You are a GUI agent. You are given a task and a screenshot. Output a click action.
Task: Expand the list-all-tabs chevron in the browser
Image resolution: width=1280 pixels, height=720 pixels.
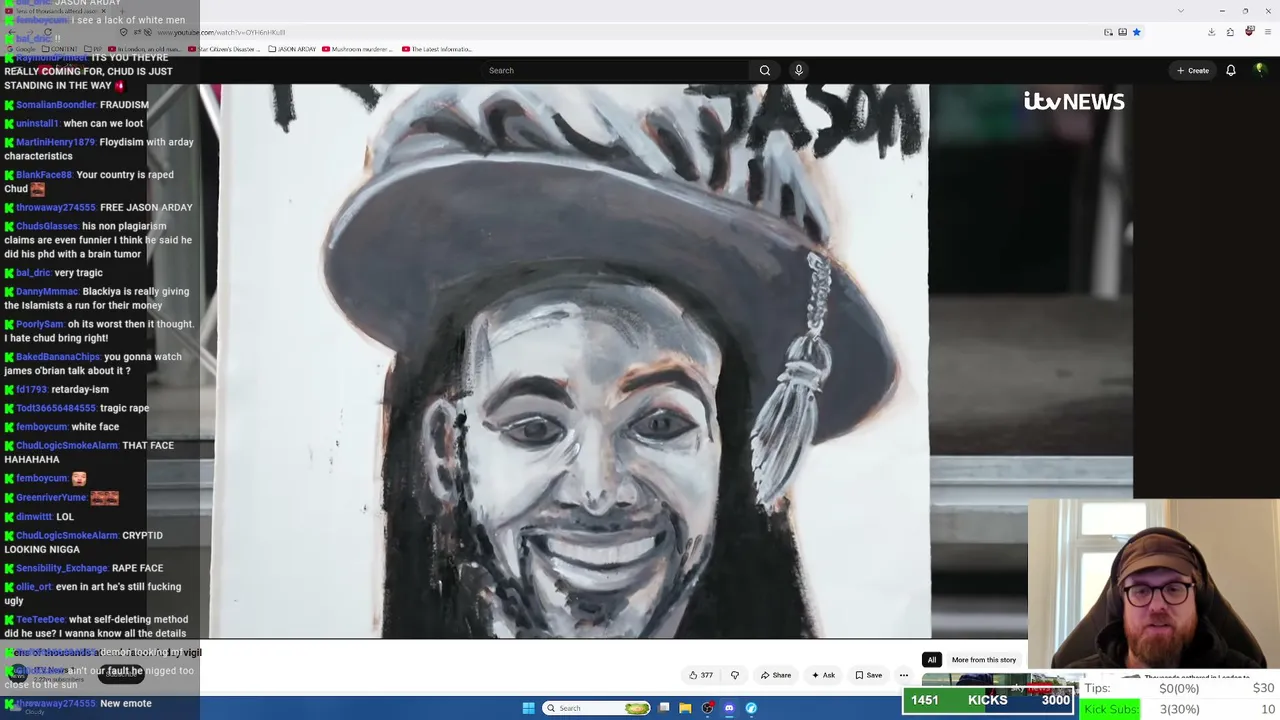pyautogui.click(x=1180, y=11)
